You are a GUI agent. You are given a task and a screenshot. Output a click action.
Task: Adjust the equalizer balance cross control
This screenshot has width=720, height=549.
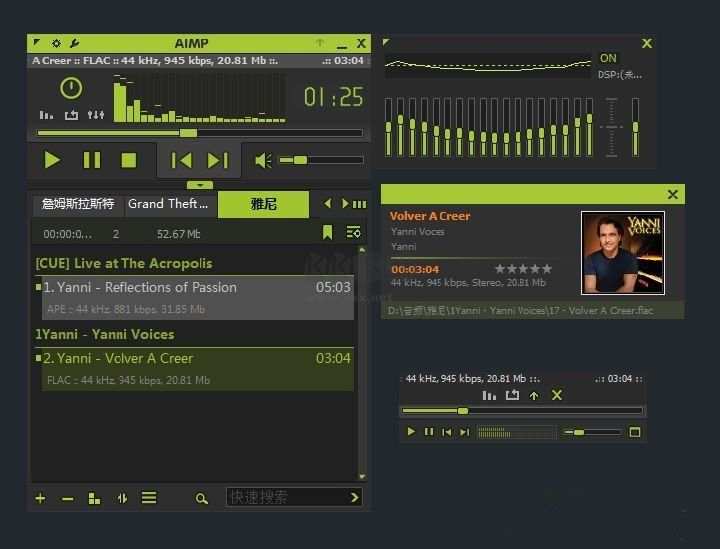pyautogui.click(x=611, y=127)
